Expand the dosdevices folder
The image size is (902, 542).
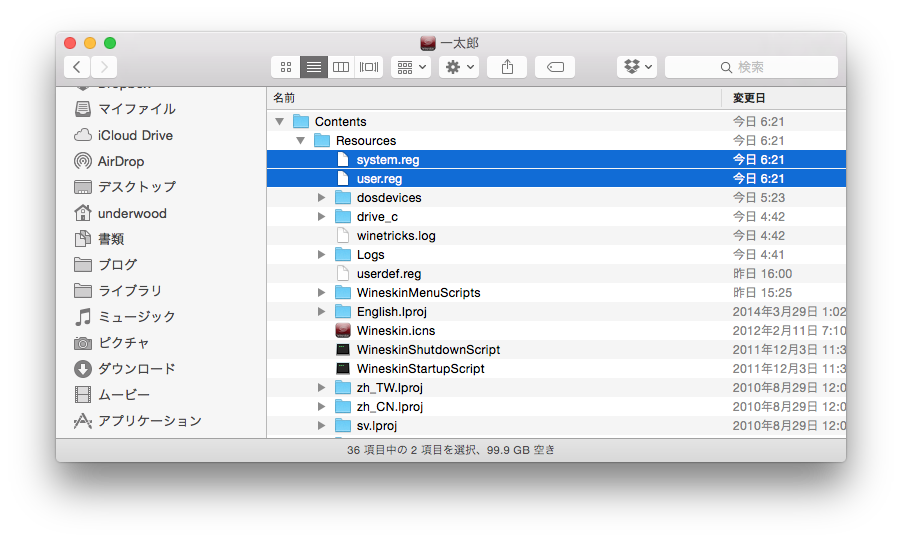click(x=321, y=197)
